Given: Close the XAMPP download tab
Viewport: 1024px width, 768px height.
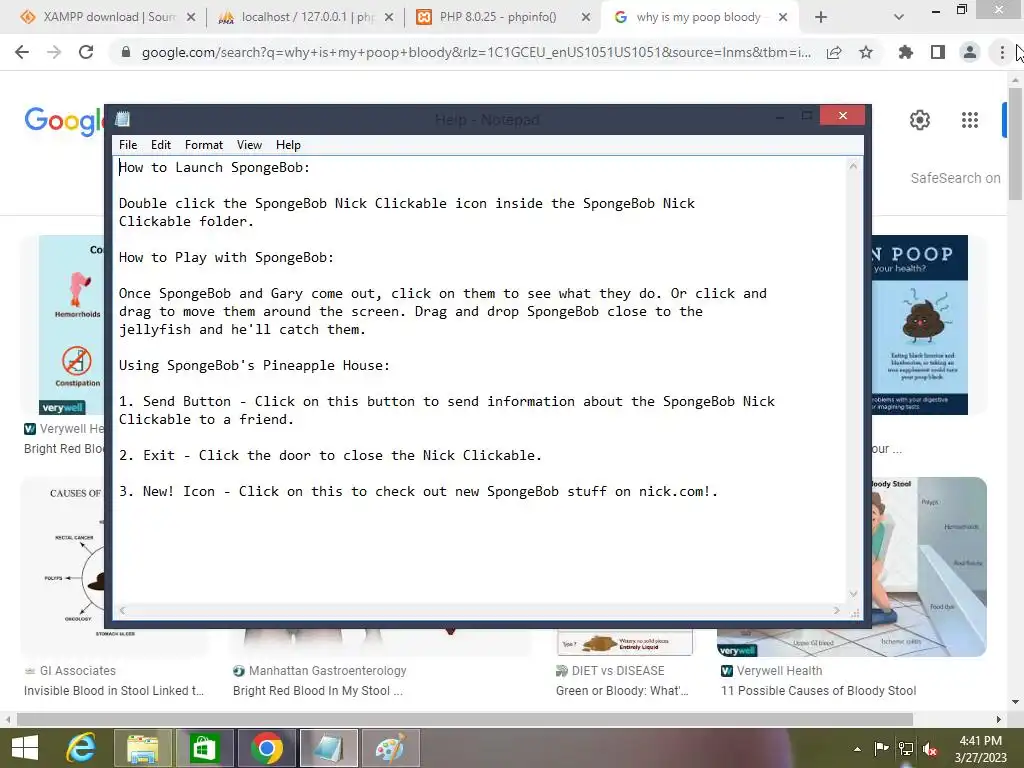Looking at the screenshot, I should pyautogui.click(x=191, y=18).
